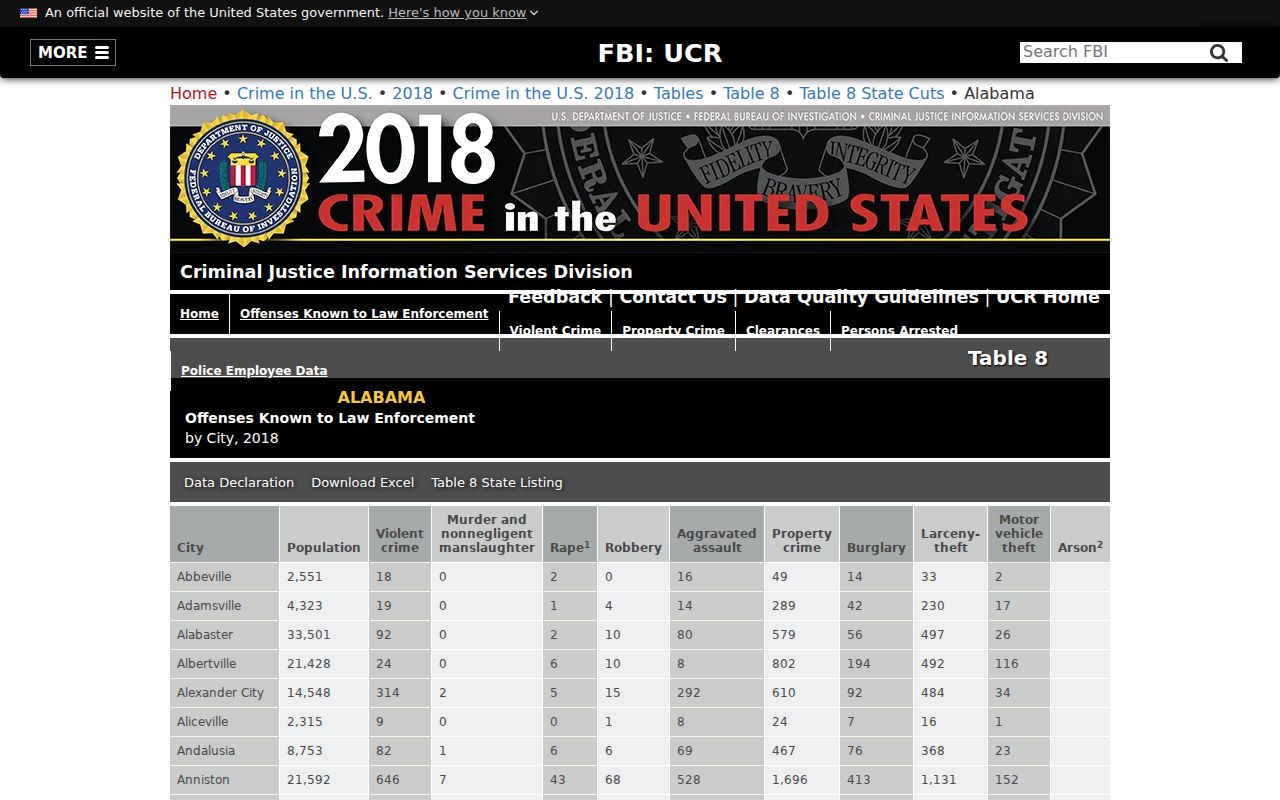Viewport: 1280px width, 800px height.
Task: Select the Abbeville city row label
Action: click(204, 577)
